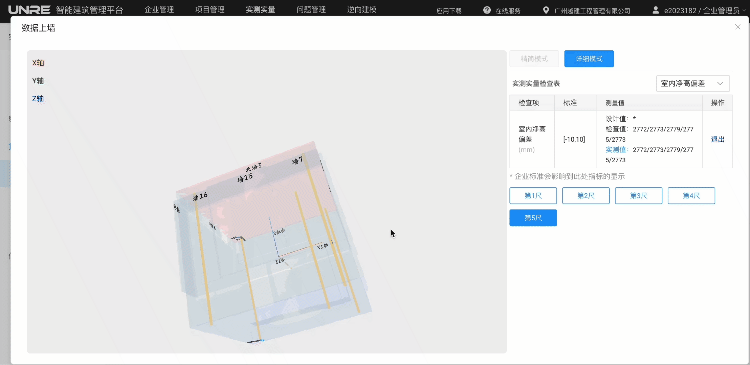Click the user account avatar icon
The width and height of the screenshot is (750, 365).
pos(656,10)
